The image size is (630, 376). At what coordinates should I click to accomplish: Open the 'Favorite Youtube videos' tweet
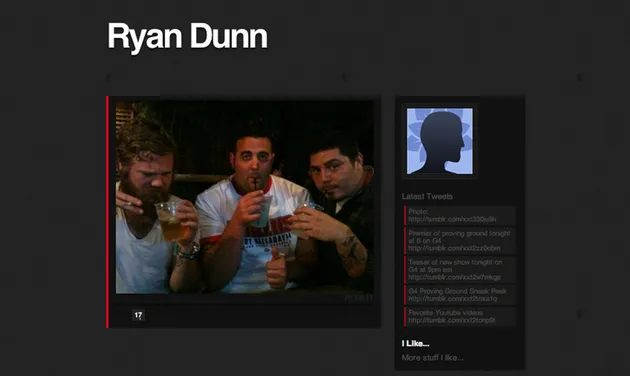460,317
